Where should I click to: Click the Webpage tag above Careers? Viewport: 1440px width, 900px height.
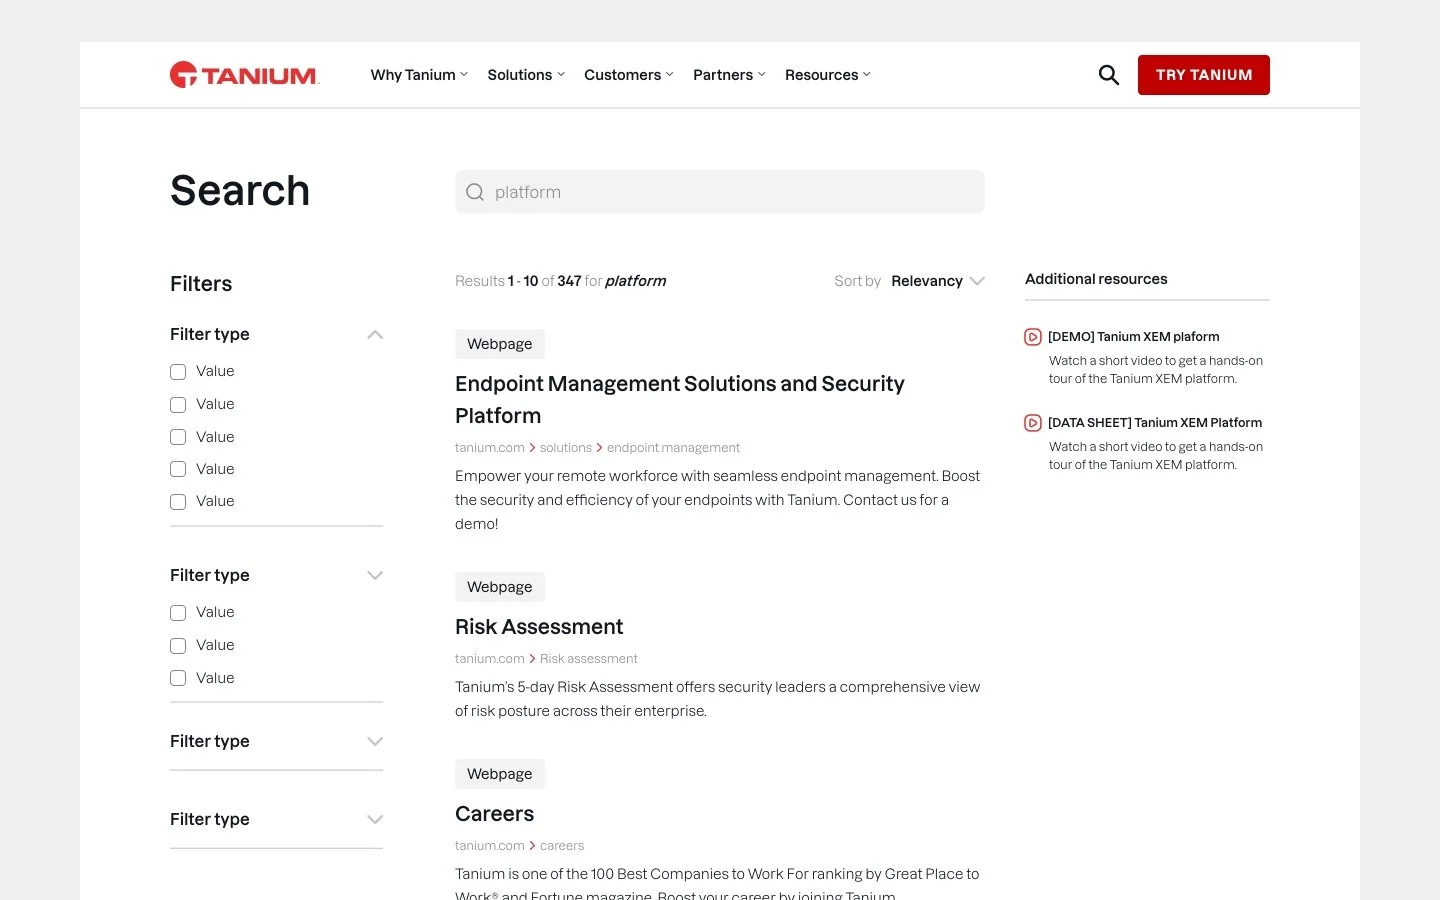500,774
